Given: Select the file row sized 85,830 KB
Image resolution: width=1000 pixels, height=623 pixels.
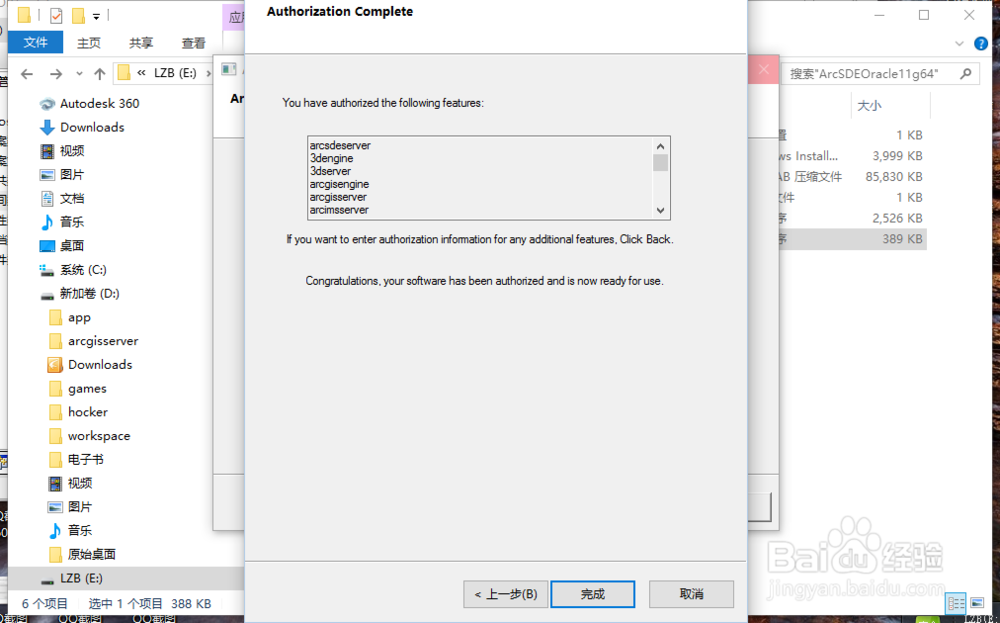Looking at the screenshot, I should pyautogui.click(x=852, y=177).
